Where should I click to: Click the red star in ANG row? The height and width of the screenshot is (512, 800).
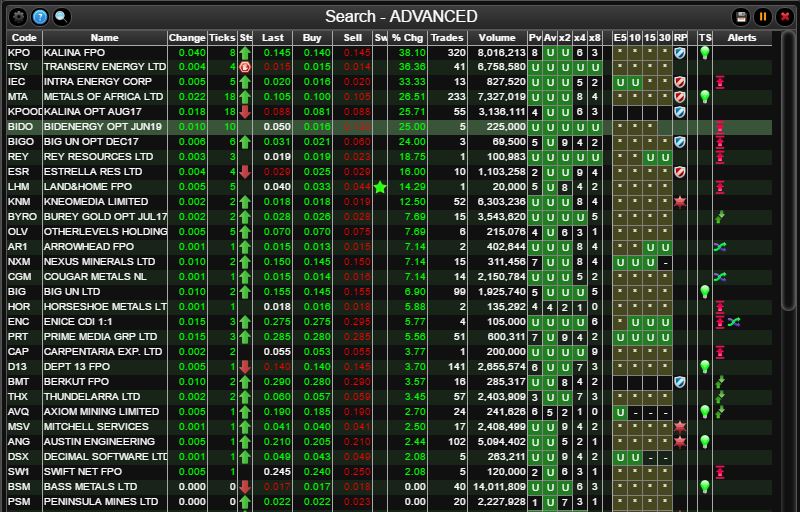(x=680, y=442)
